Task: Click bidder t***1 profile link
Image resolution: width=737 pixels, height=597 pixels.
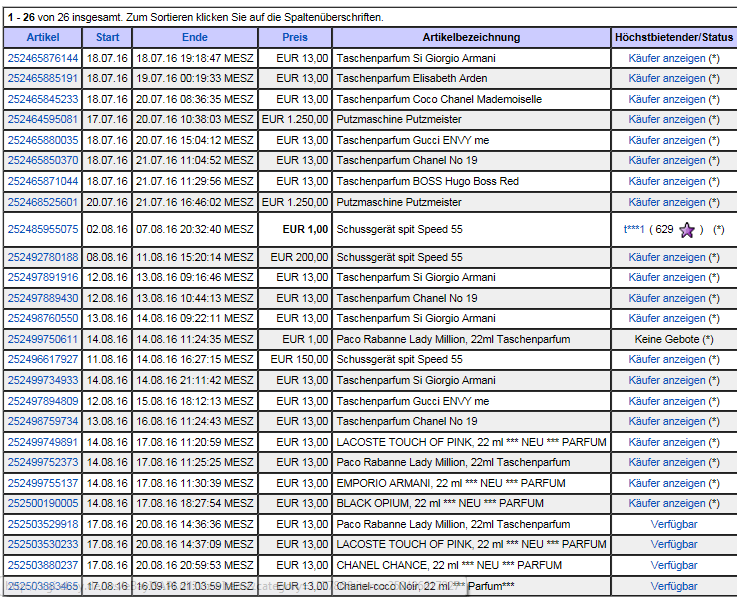Action: tap(634, 229)
